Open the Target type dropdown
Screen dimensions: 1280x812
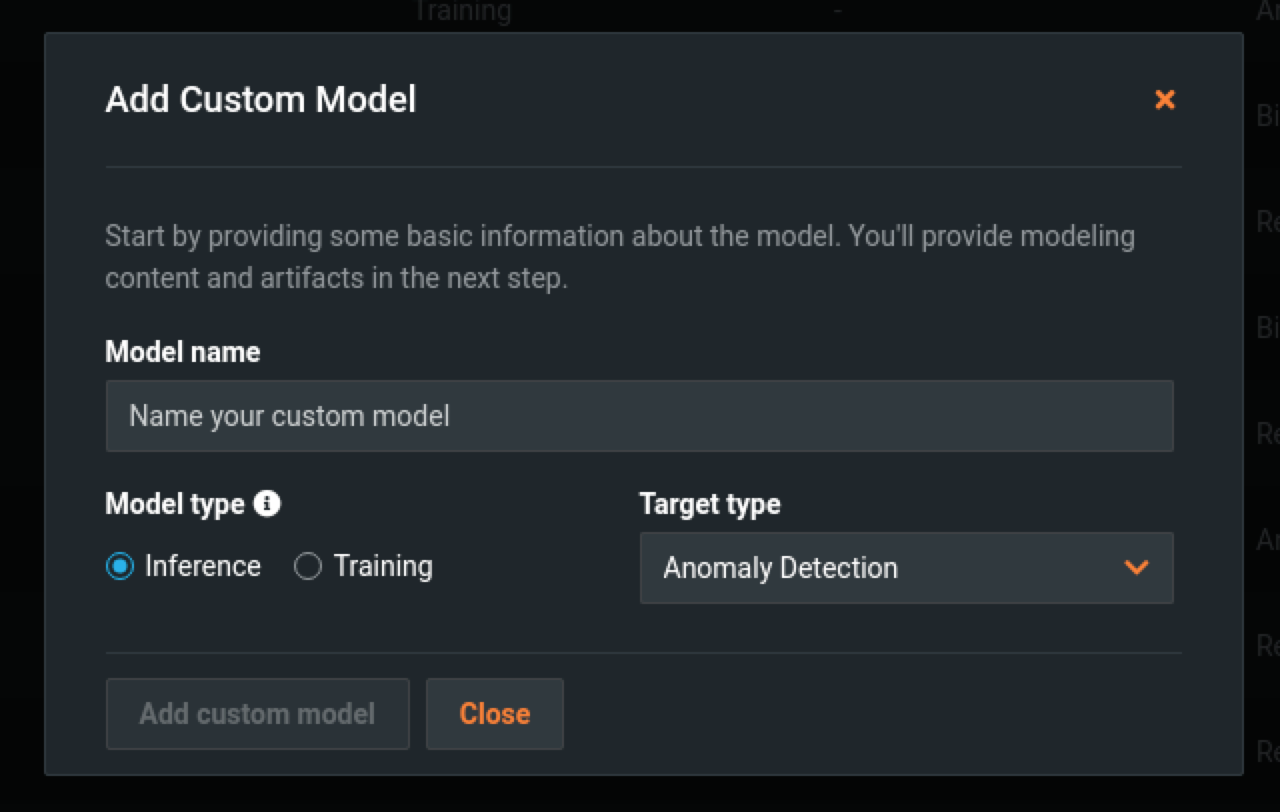[x=906, y=568]
